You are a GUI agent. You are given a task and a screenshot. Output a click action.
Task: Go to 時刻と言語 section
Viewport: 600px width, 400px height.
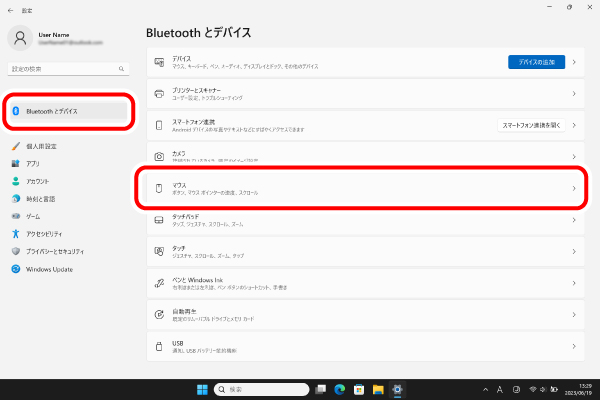[40, 199]
